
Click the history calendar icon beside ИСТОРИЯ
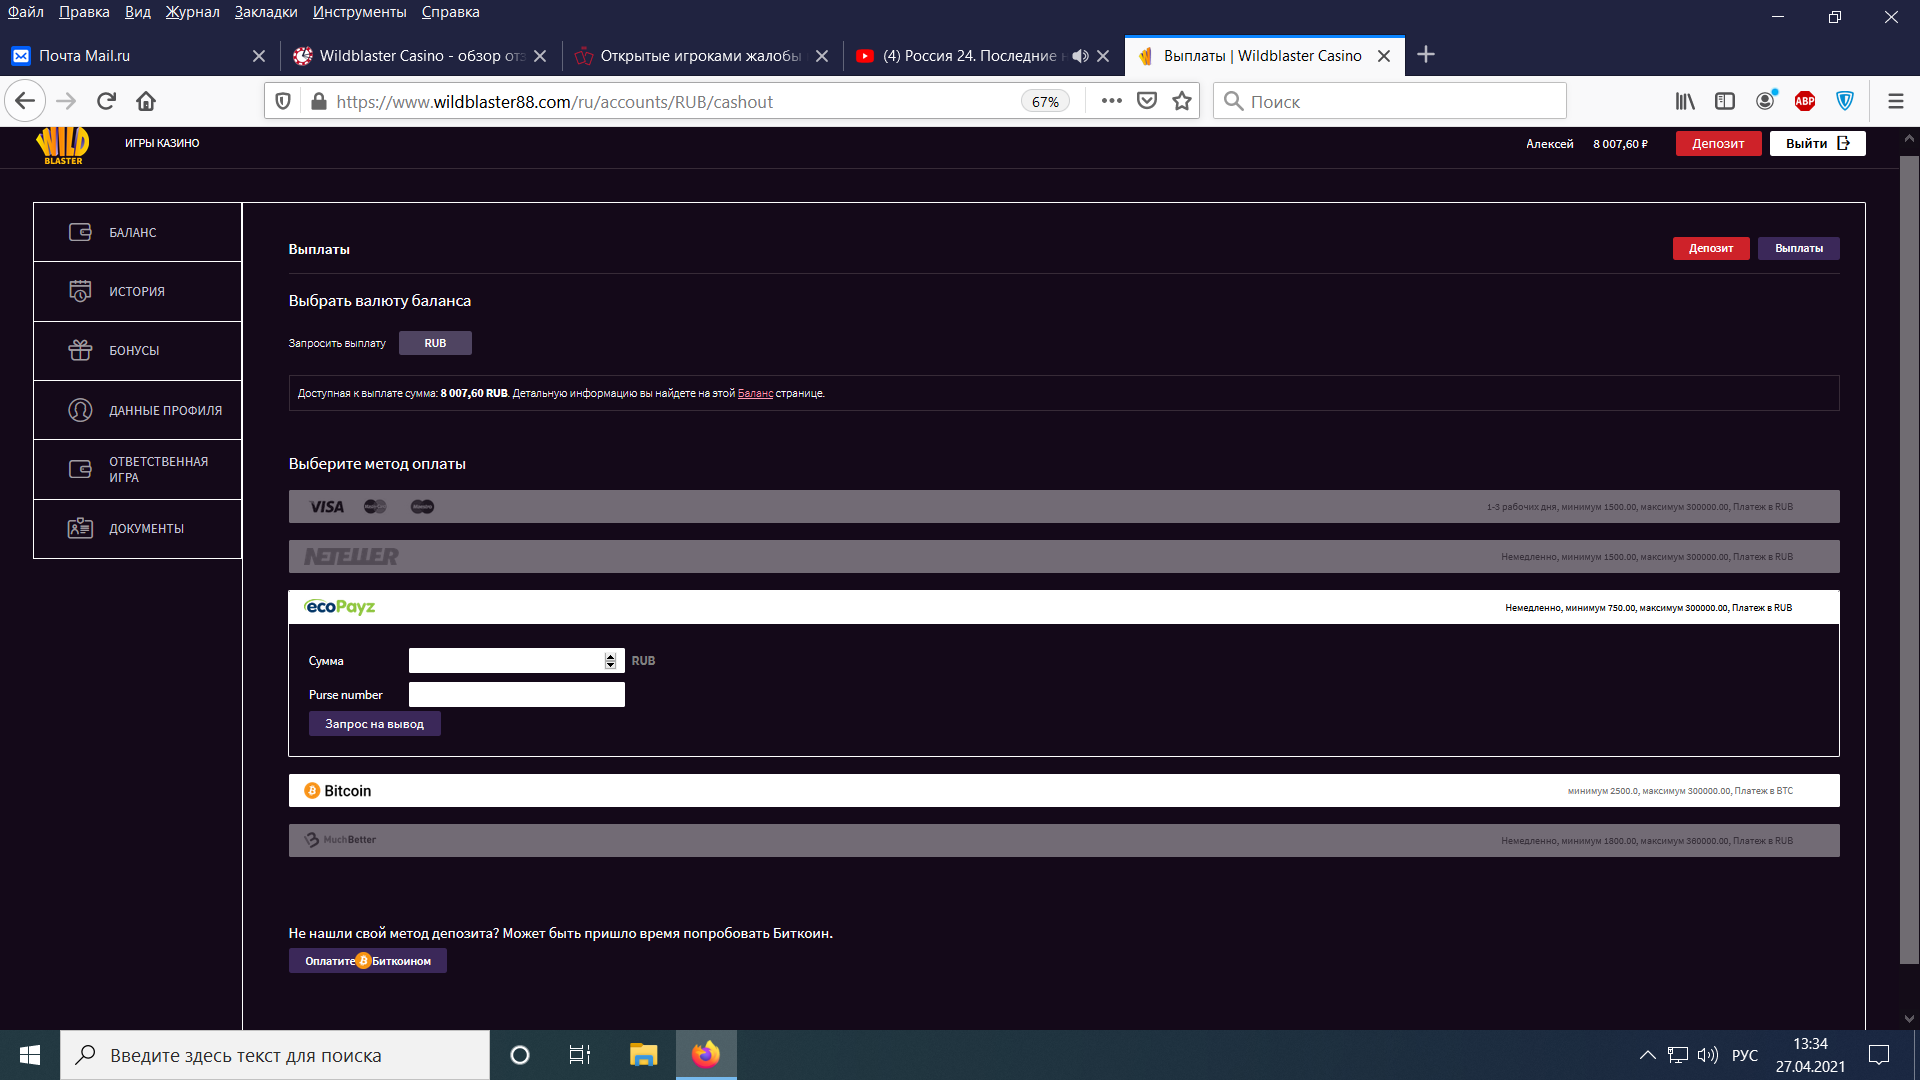(80, 291)
